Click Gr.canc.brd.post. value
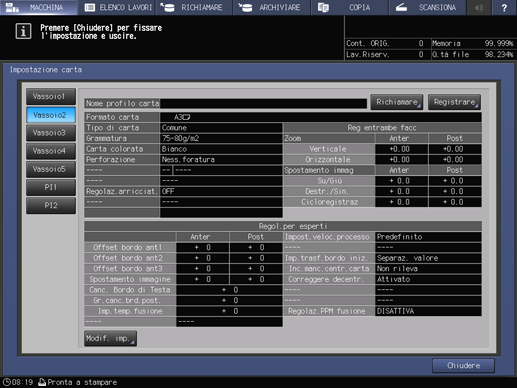Screen dimensions: 517x388 coord(229,301)
